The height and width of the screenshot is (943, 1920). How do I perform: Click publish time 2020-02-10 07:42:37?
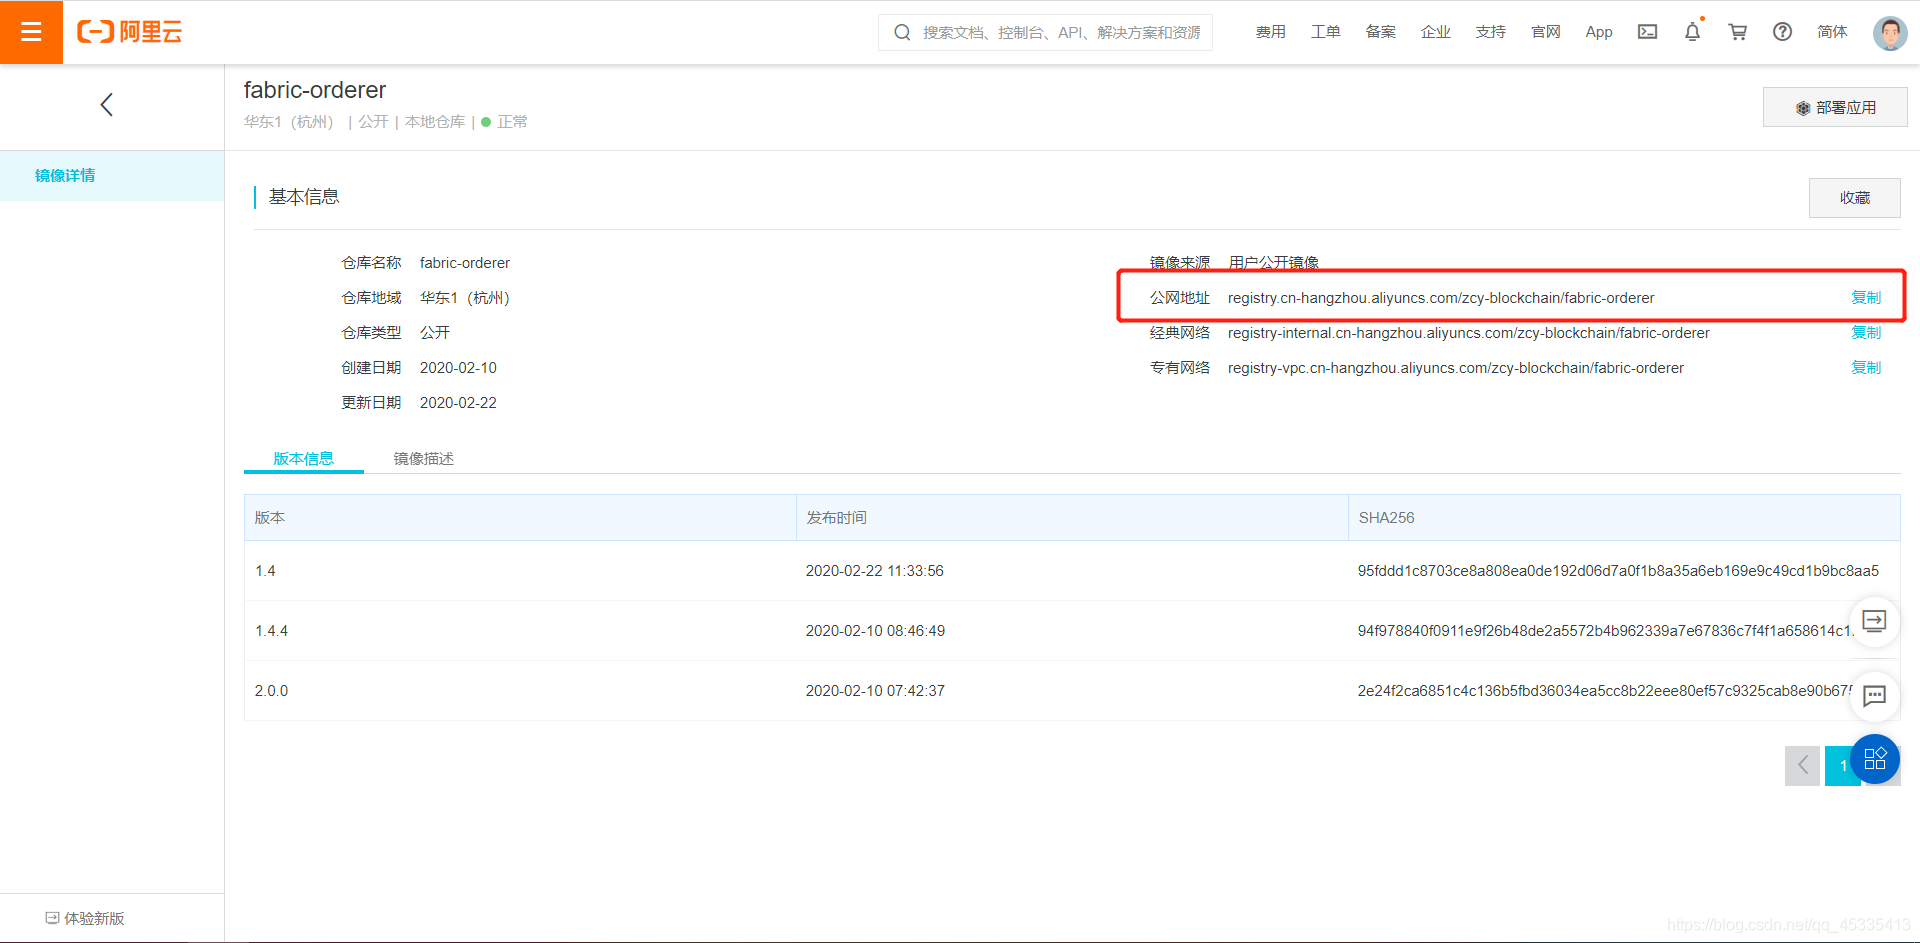[x=875, y=691]
